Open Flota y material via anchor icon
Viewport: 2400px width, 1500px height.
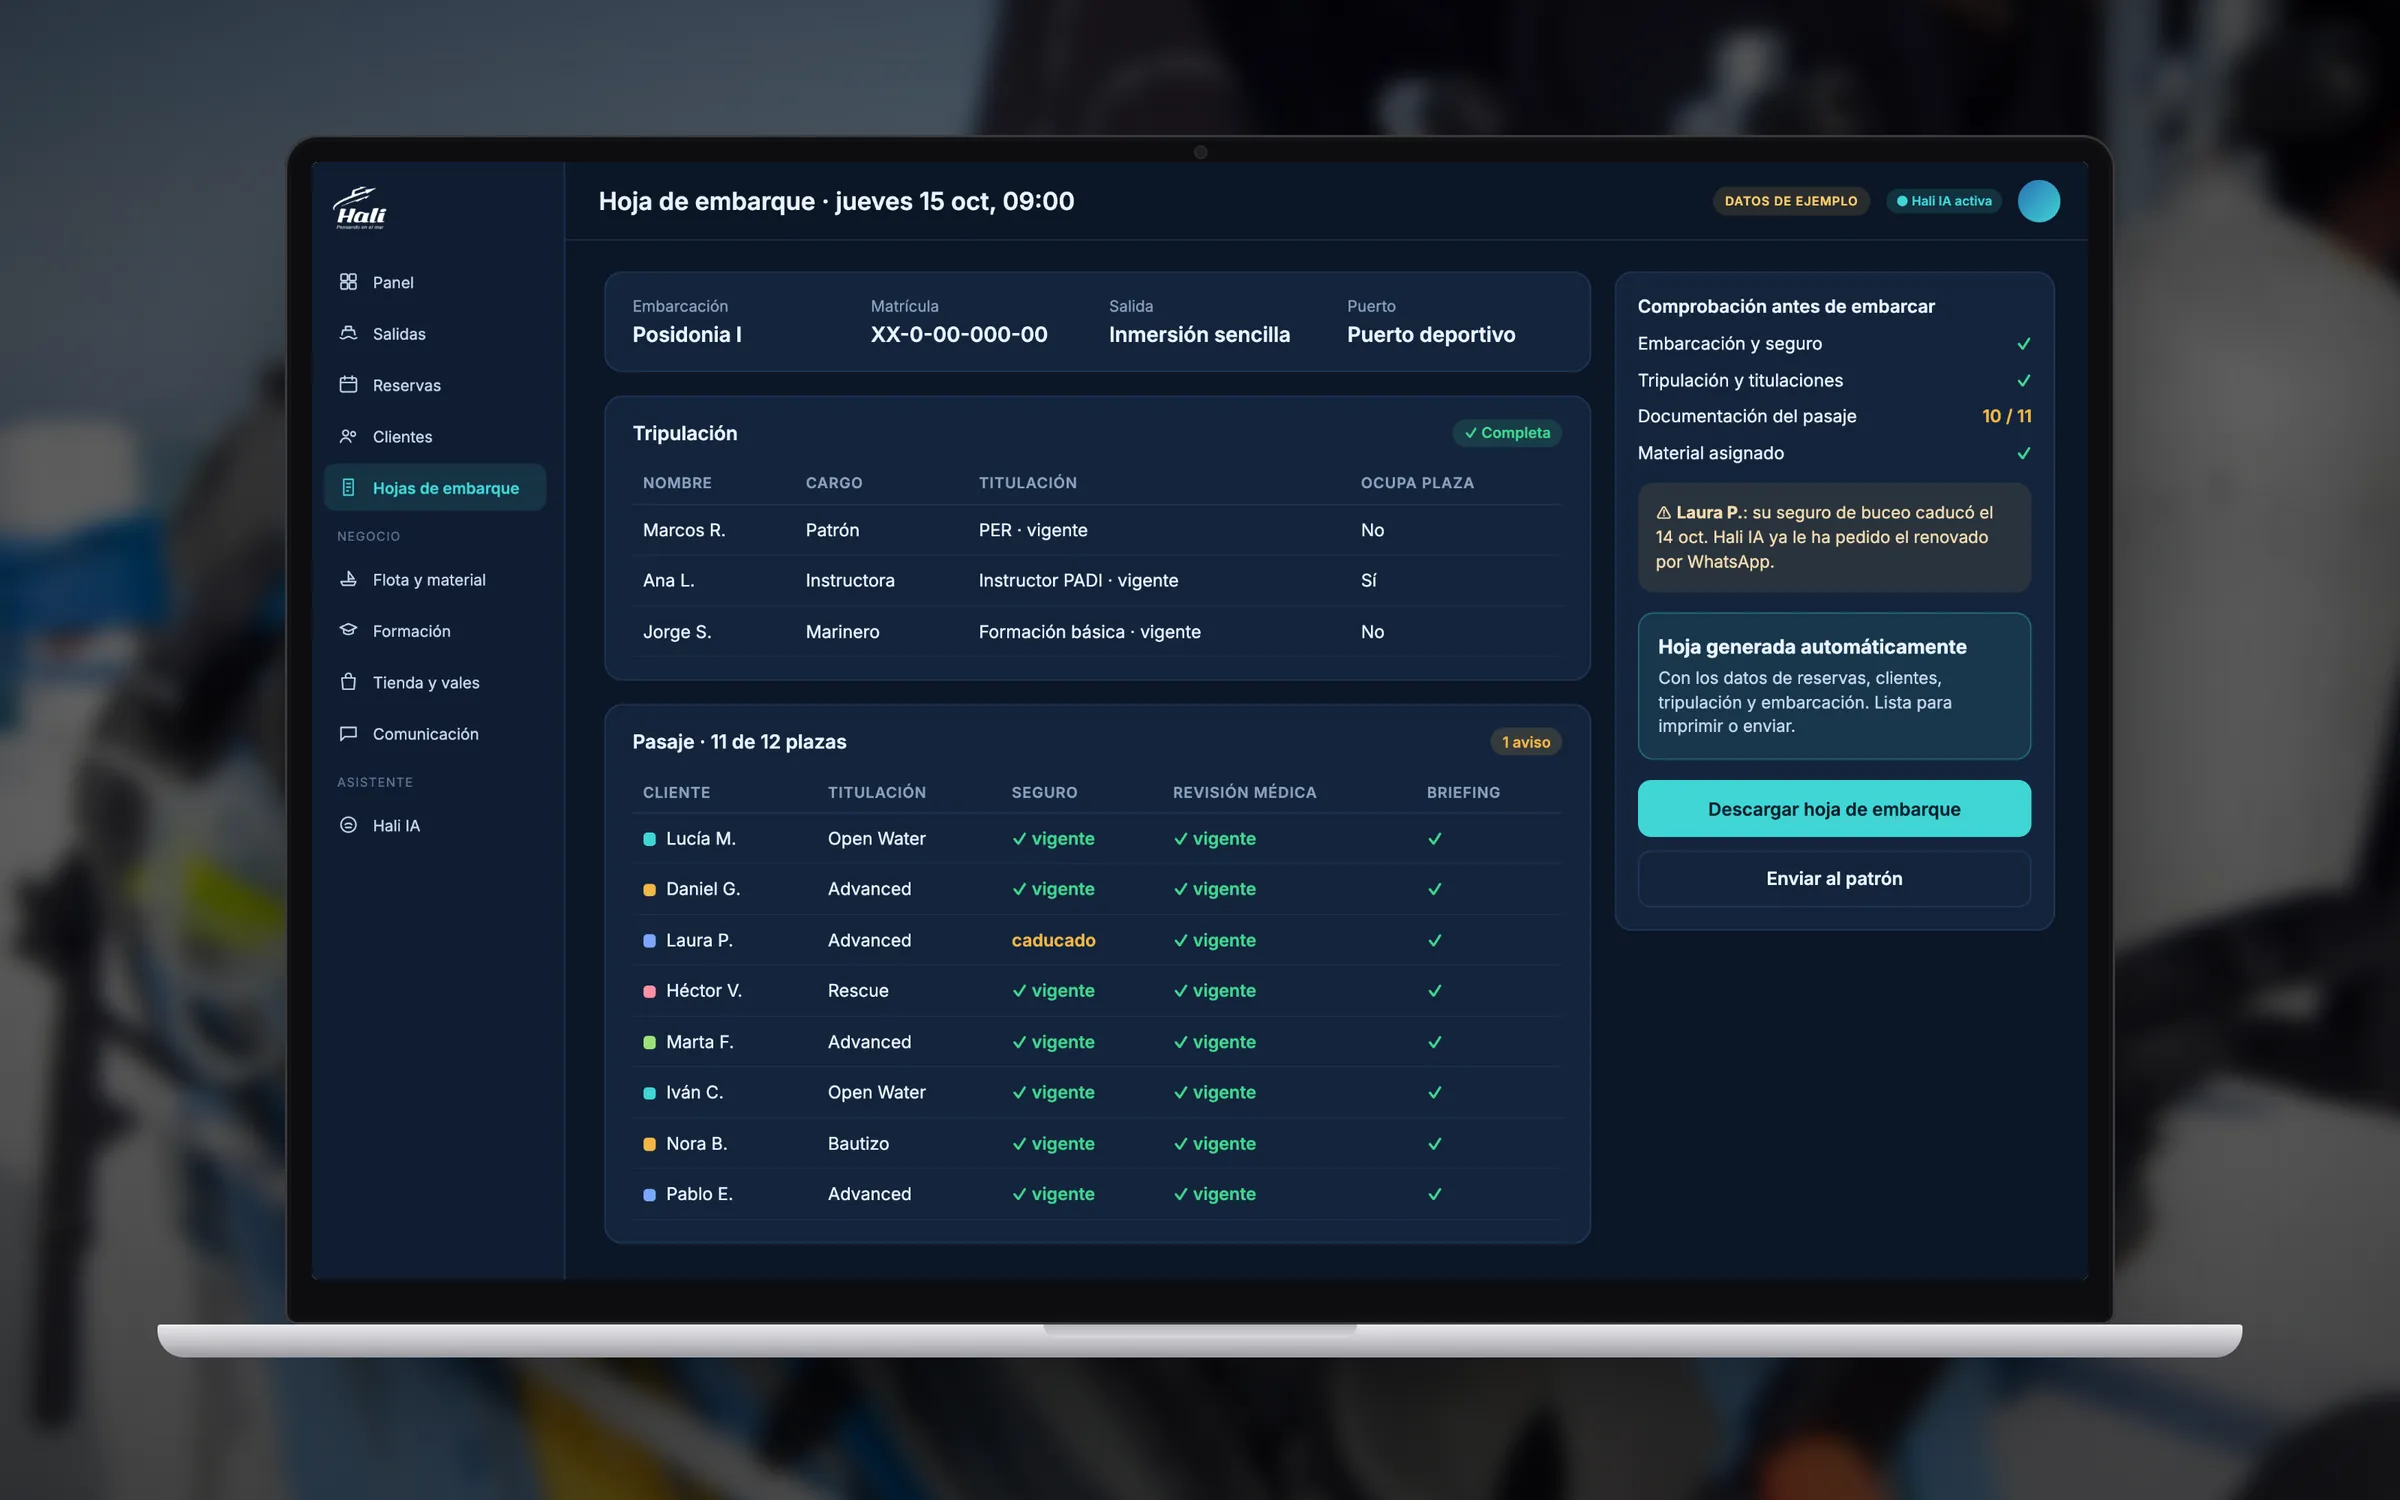348,579
